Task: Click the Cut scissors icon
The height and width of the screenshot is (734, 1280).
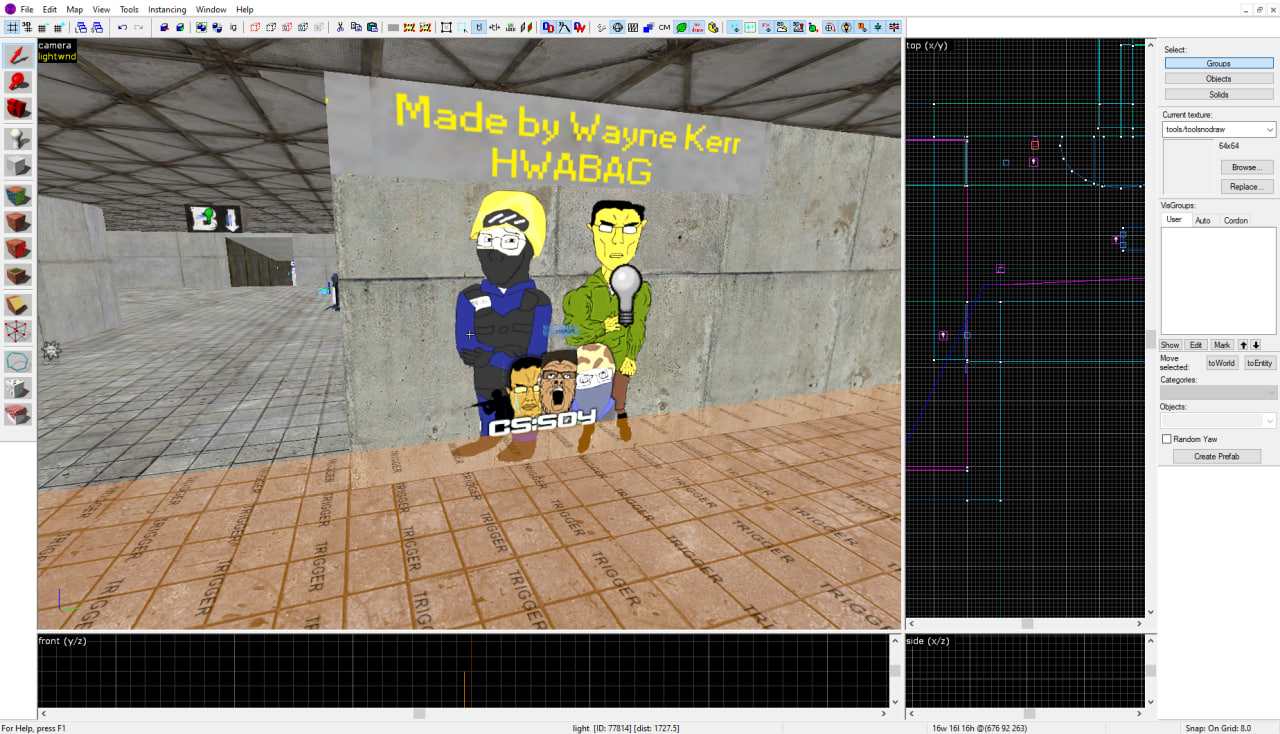Action: 340,27
